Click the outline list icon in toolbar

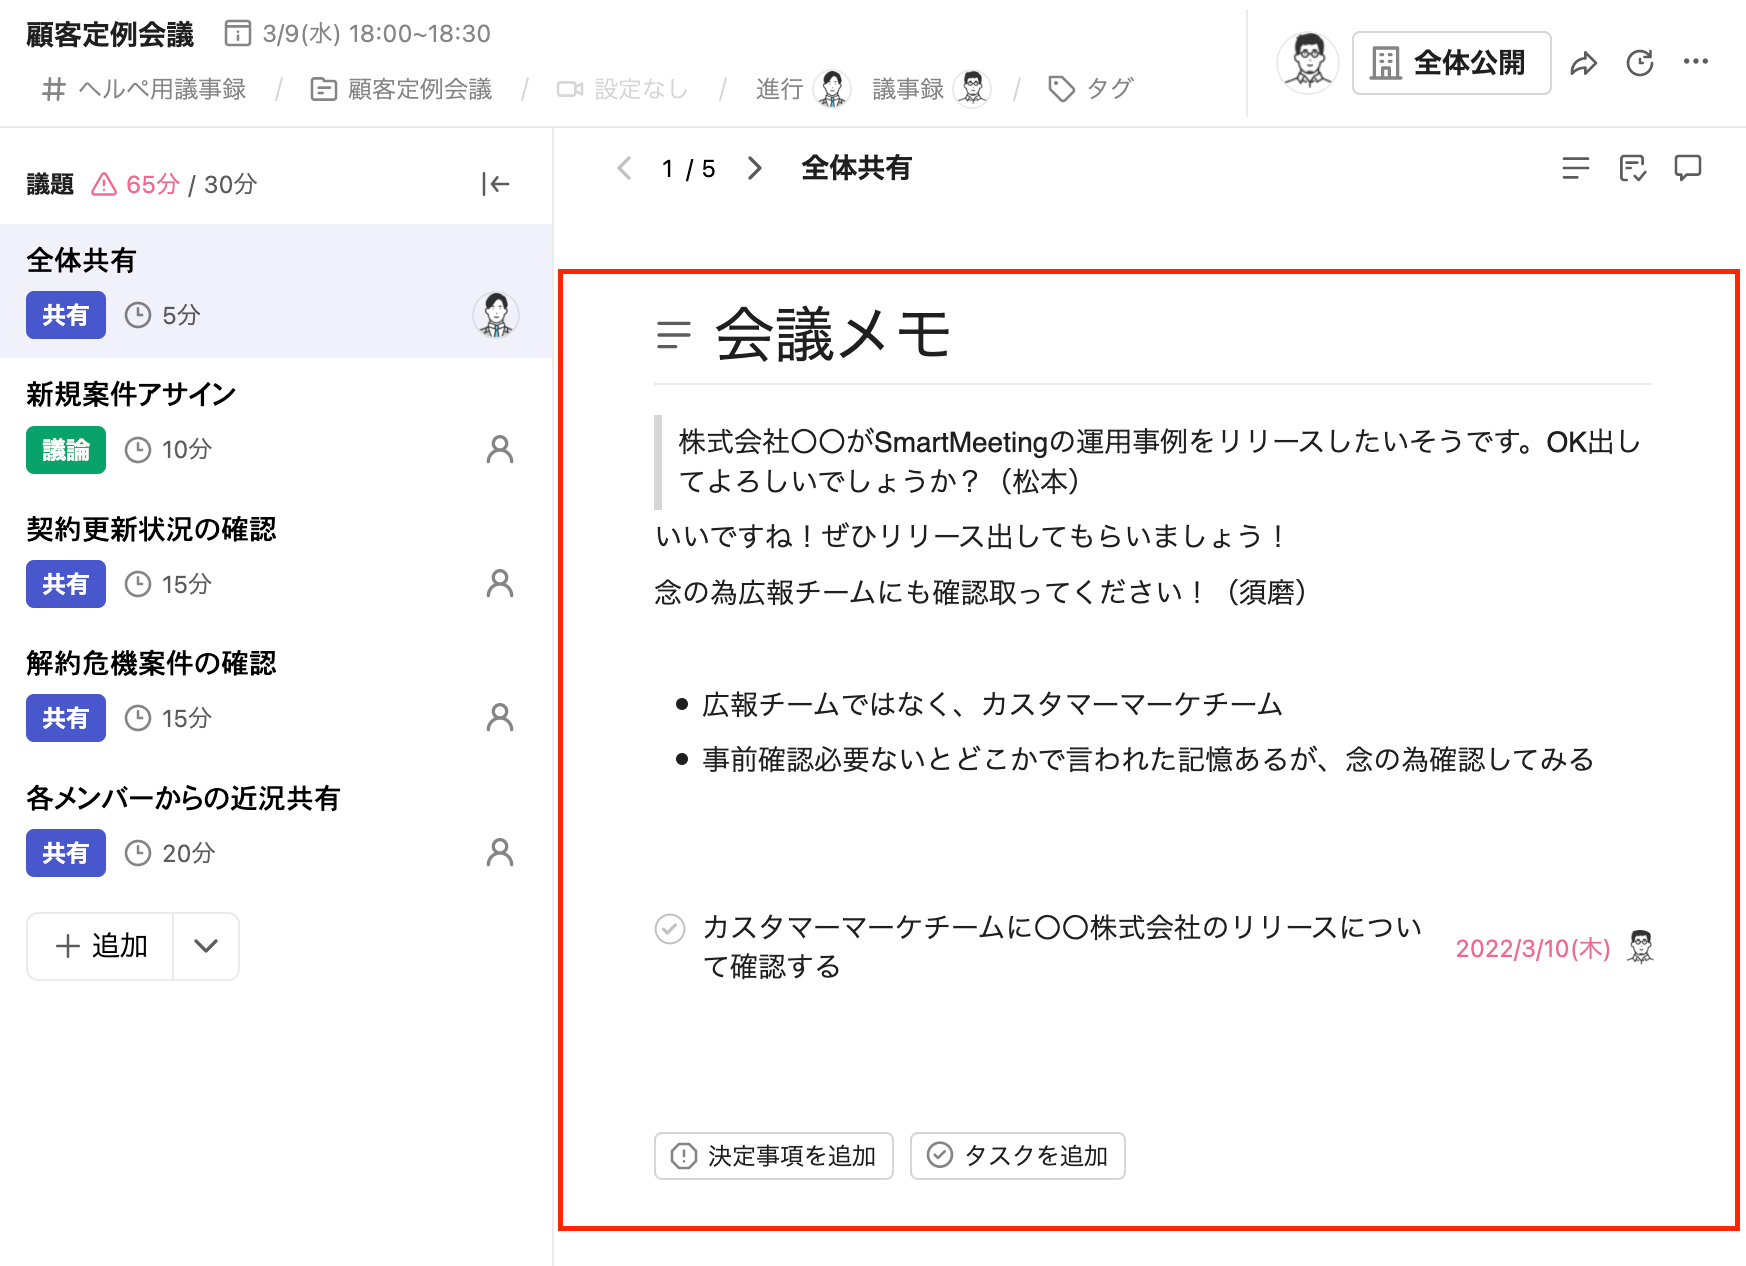1576,168
